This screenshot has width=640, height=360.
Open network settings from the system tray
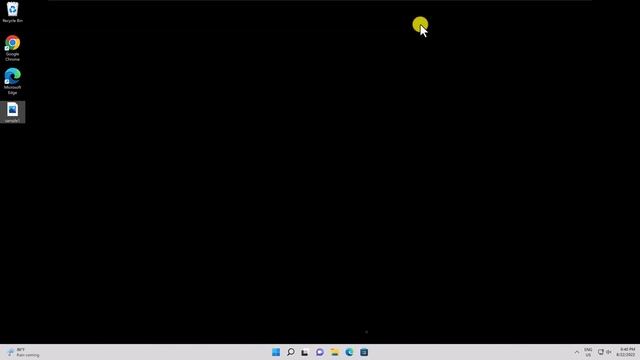(600, 352)
